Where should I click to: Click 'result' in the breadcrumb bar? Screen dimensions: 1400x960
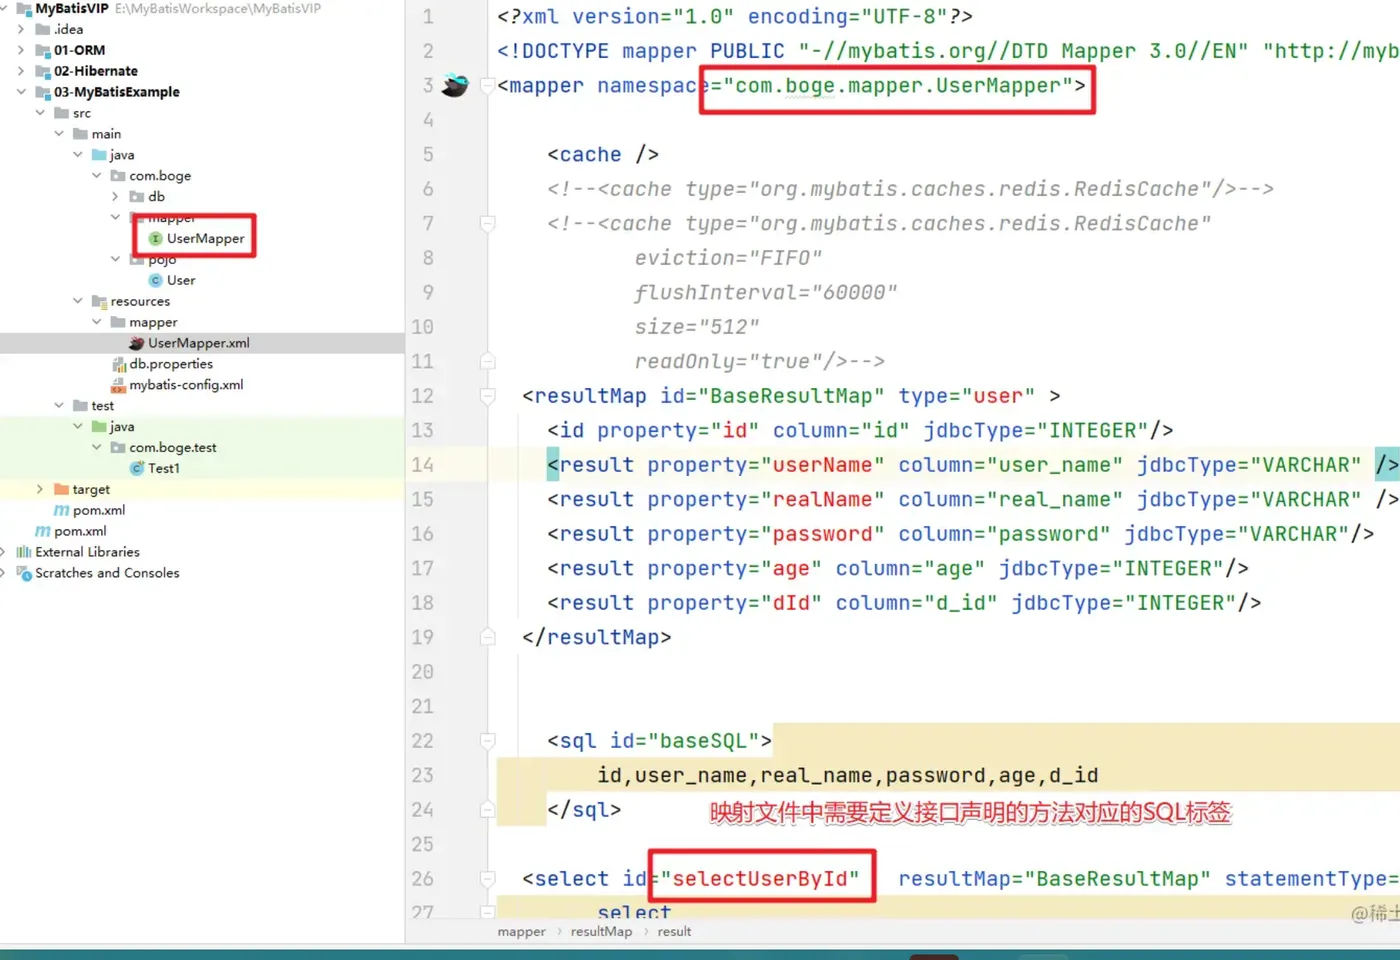pyautogui.click(x=674, y=932)
